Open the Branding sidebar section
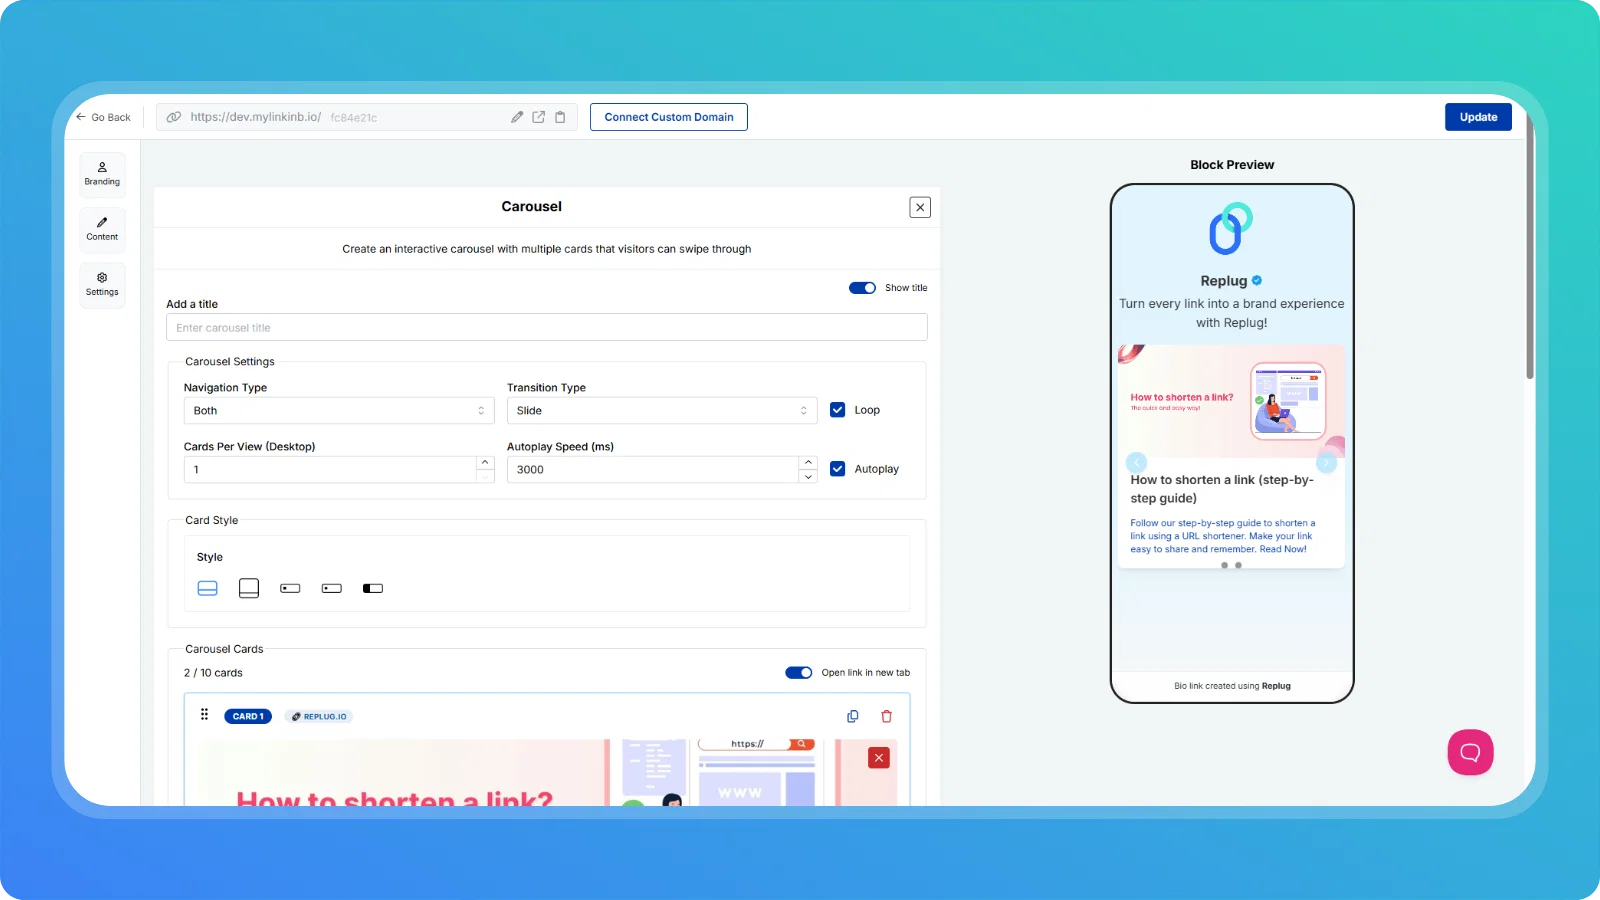Viewport: 1600px width, 900px height. coord(102,174)
